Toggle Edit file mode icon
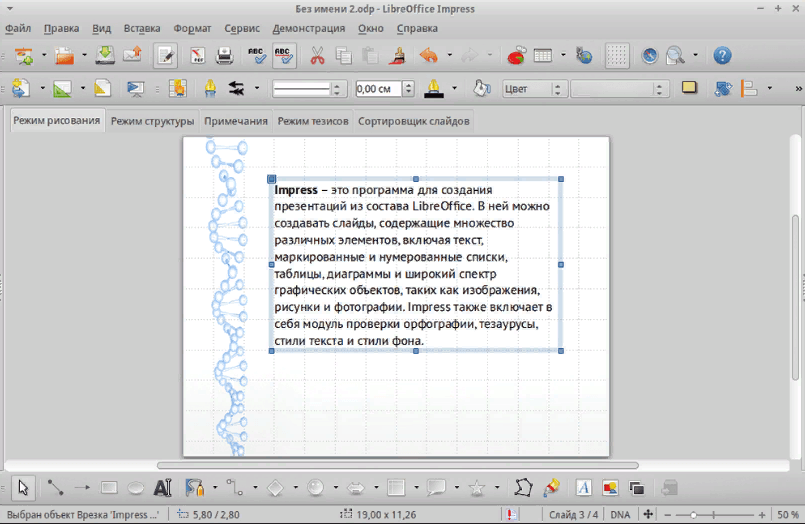805x524 pixels. coord(166,55)
